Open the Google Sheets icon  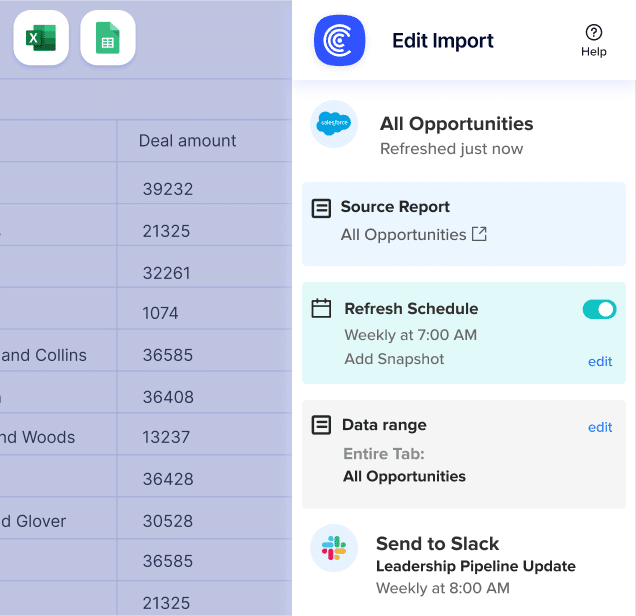[108, 38]
